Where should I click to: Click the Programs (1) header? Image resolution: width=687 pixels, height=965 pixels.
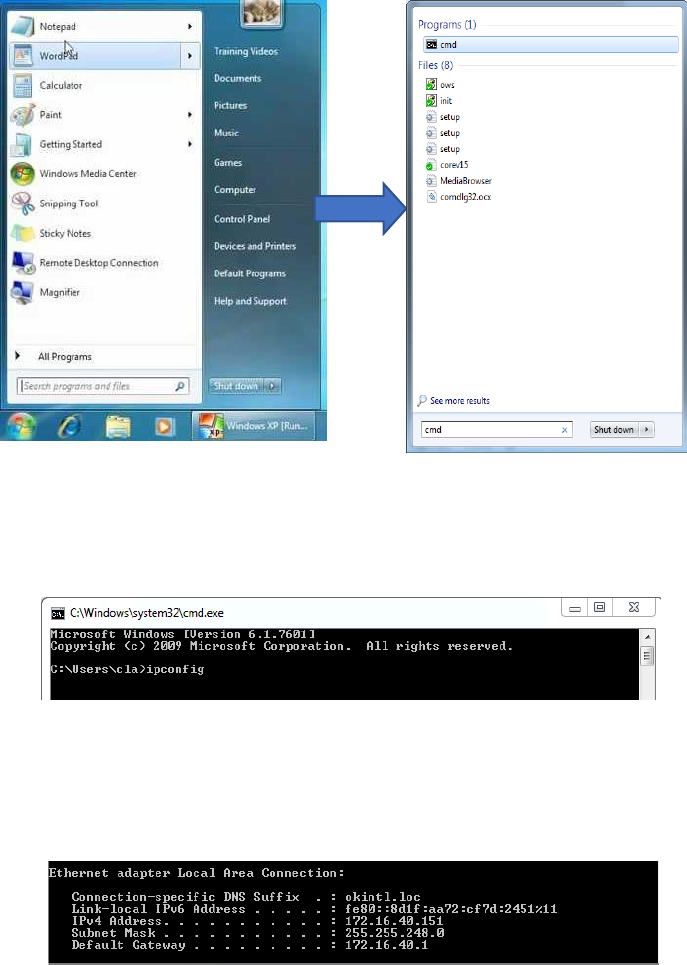click(x=447, y=25)
